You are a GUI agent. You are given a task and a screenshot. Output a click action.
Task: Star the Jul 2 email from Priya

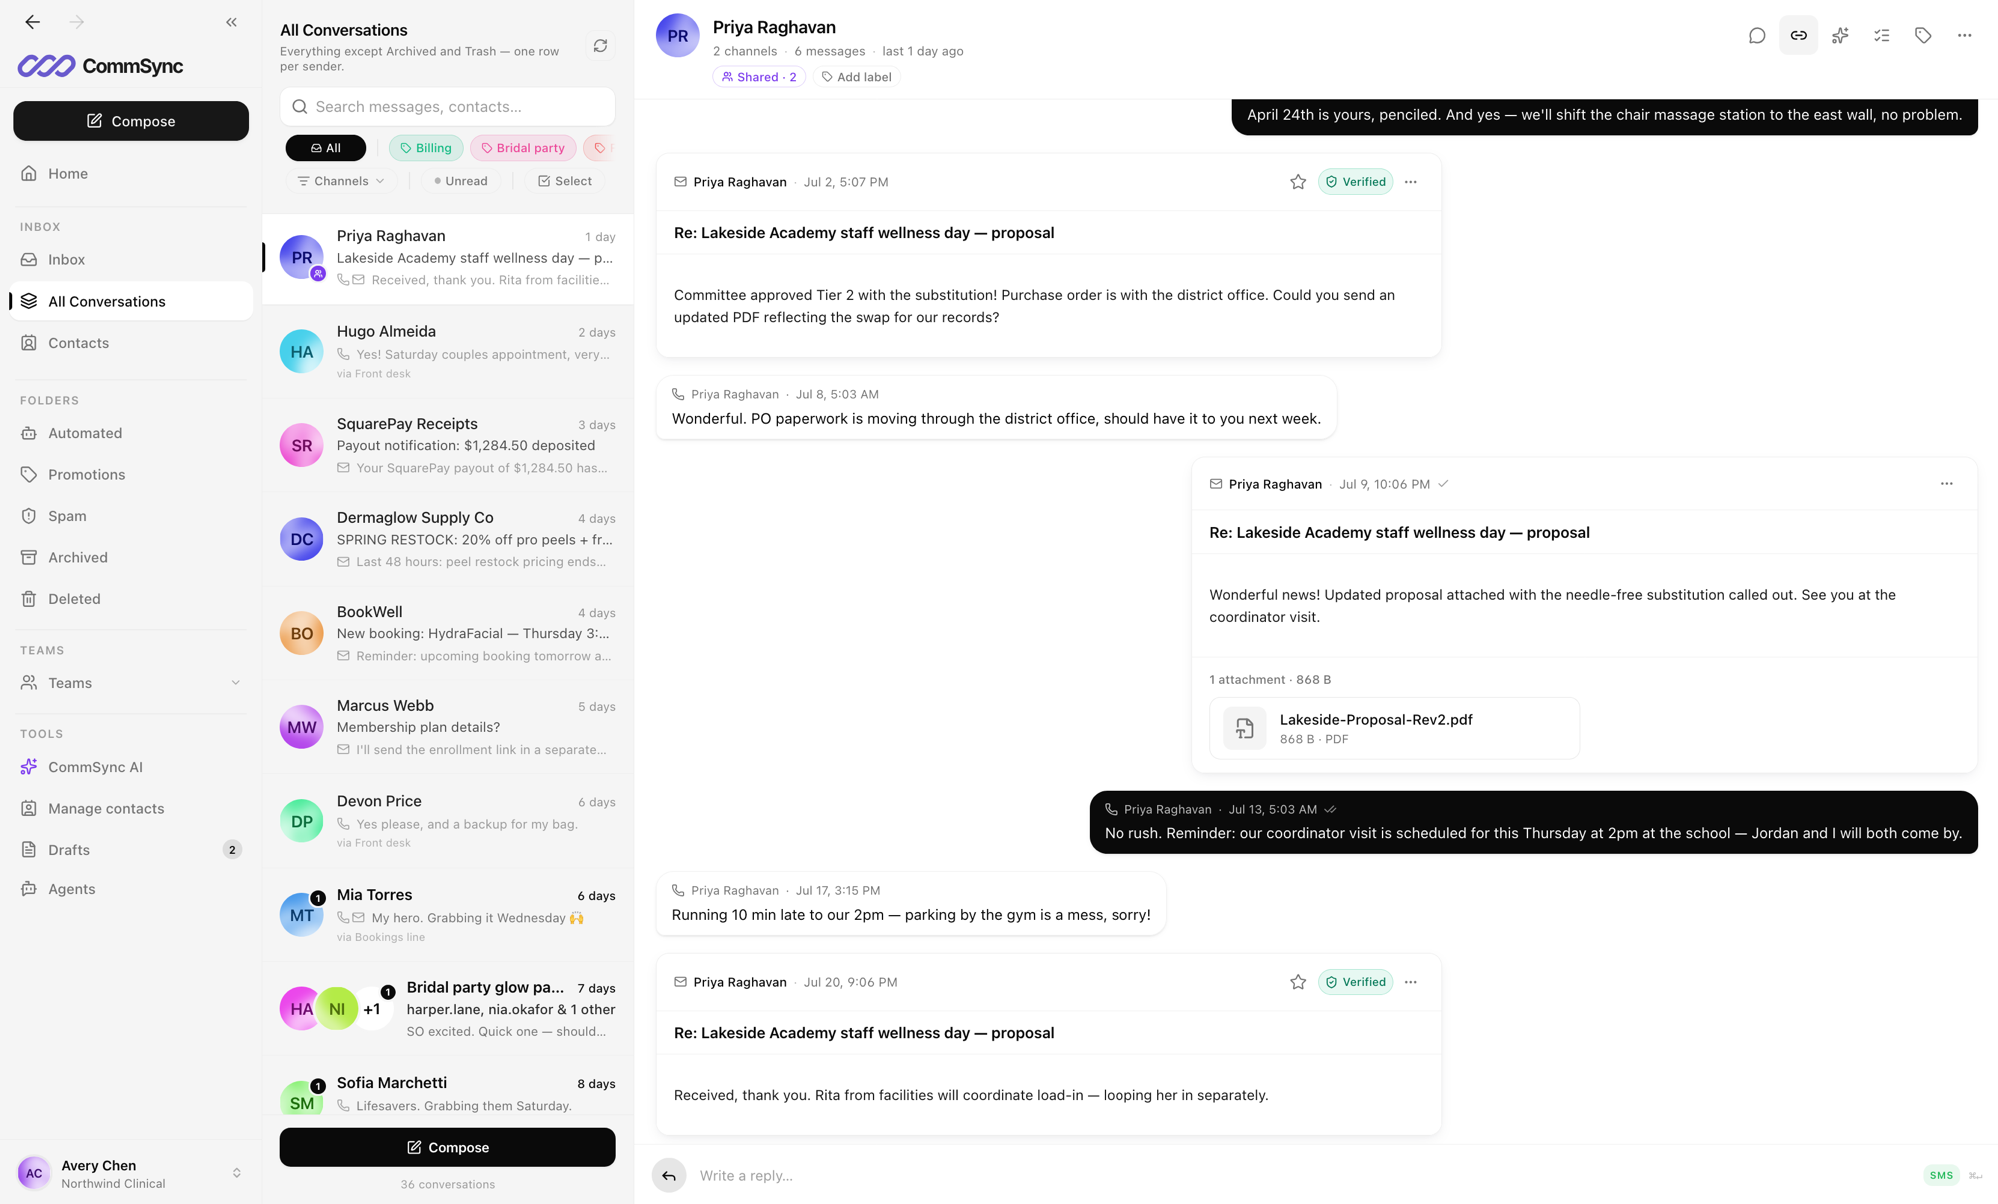click(1298, 182)
